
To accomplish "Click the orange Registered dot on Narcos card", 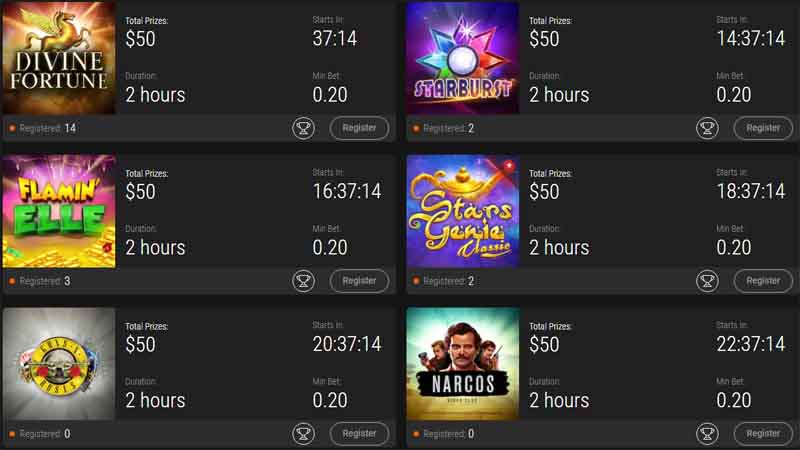I will point(416,434).
